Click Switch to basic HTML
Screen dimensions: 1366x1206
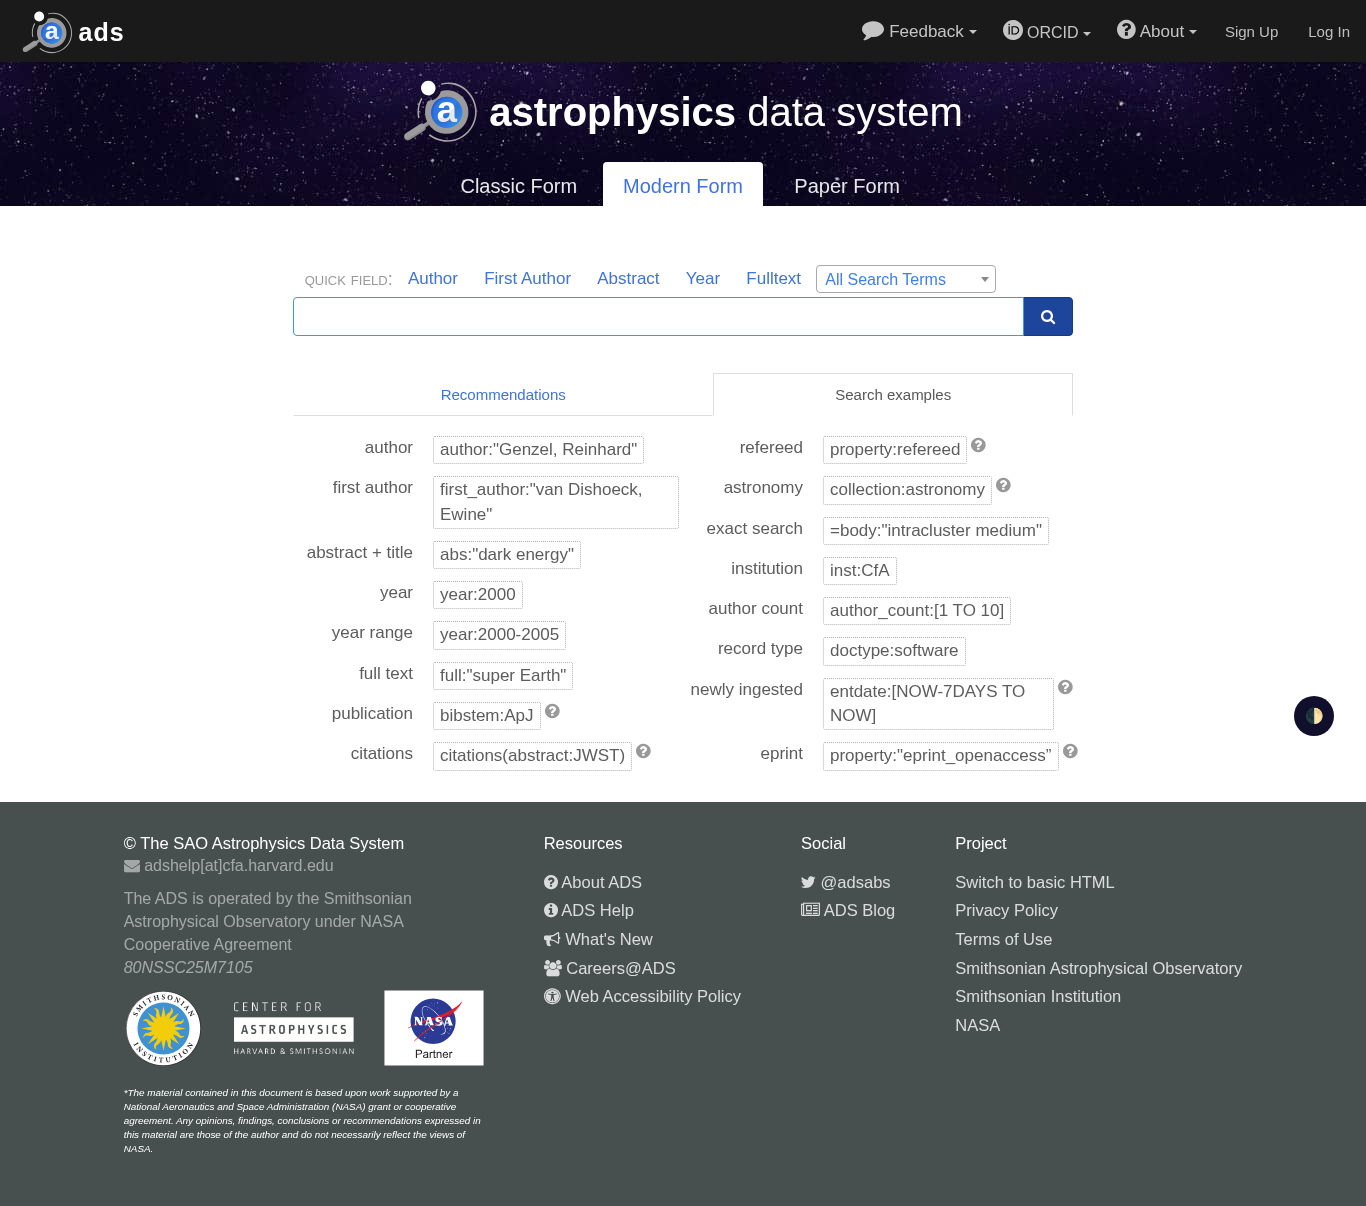[1034, 882]
